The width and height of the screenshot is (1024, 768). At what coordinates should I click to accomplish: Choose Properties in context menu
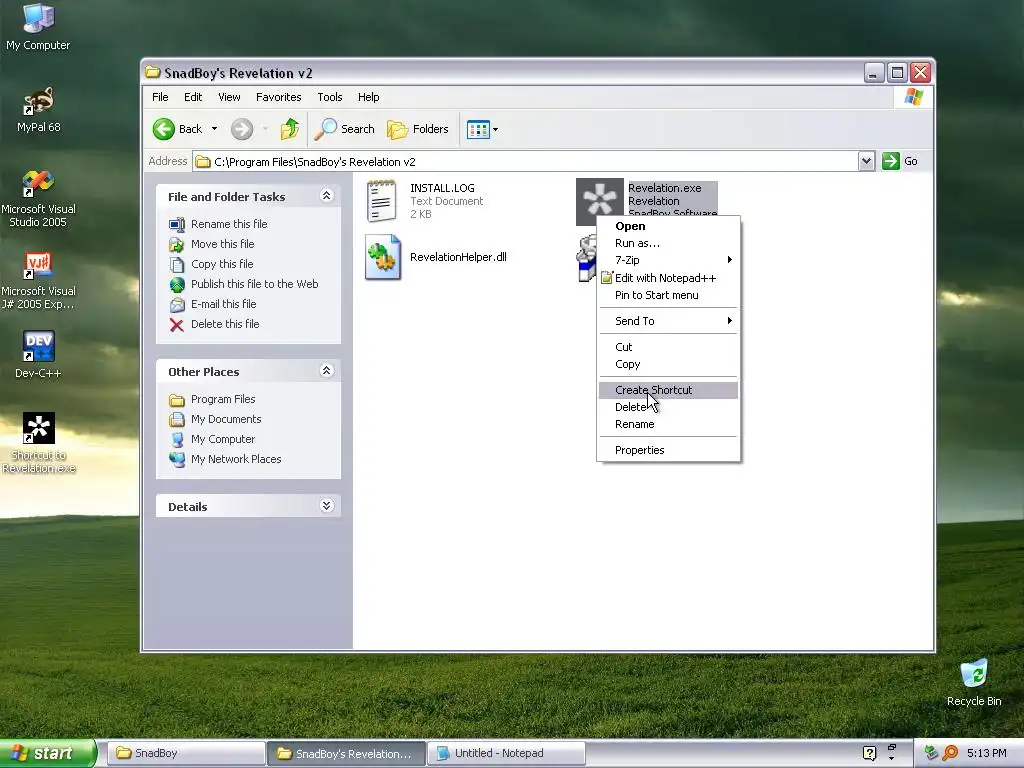(x=669, y=450)
